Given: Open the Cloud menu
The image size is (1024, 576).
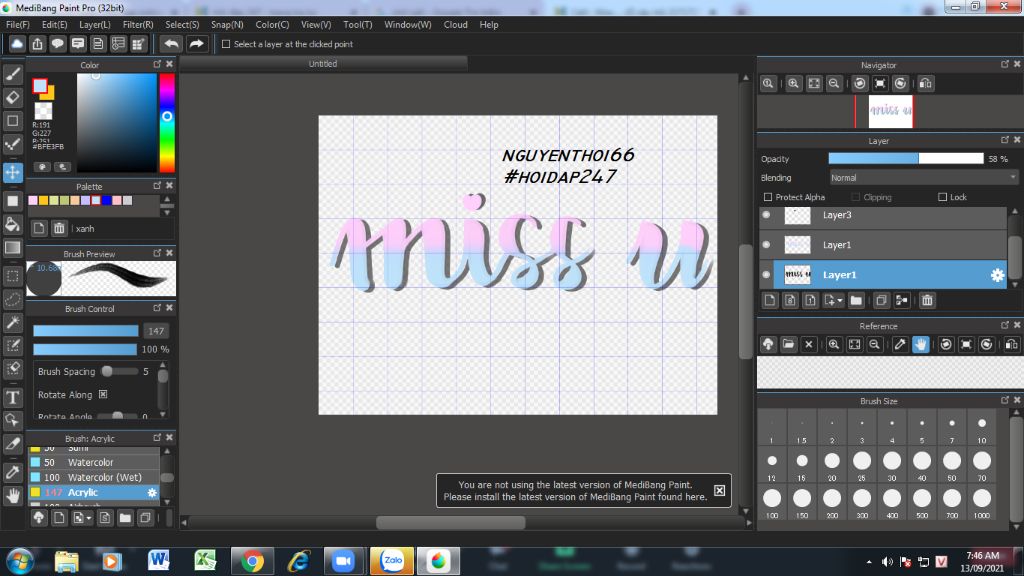Looking at the screenshot, I should 455,25.
